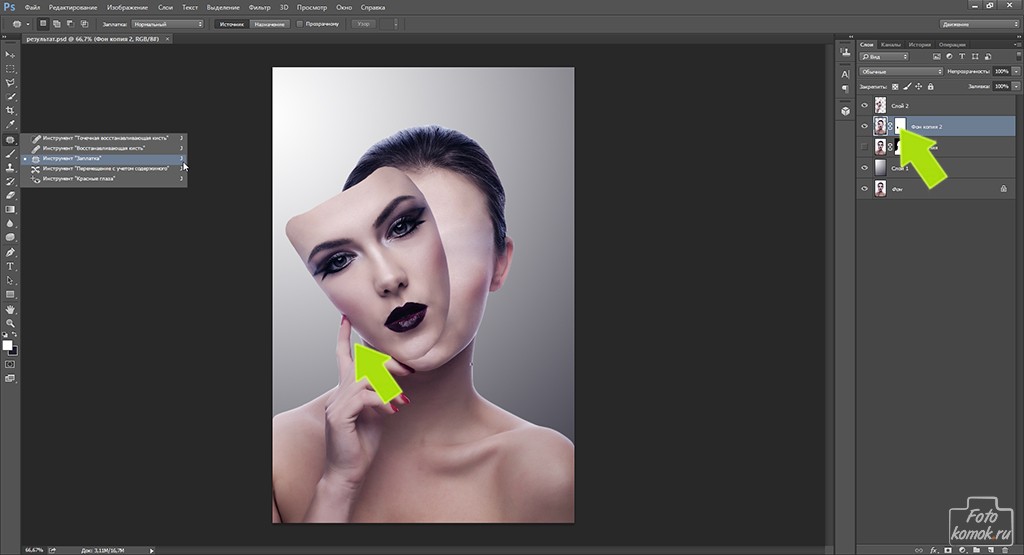Select the History Brush tool
This screenshot has height=555, width=1024.
(x=10, y=182)
